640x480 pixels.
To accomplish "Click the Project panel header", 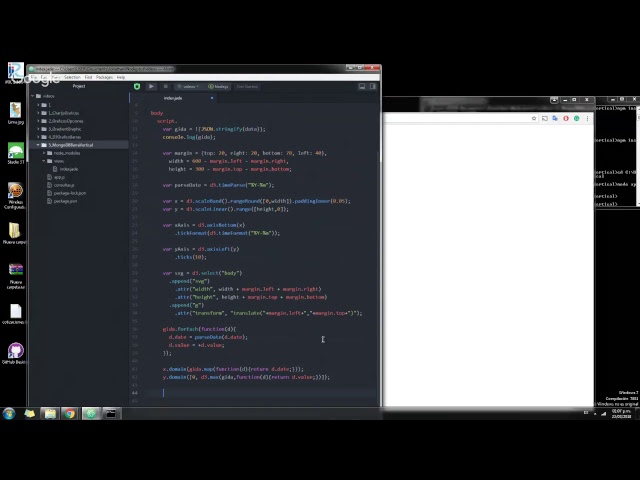I will point(79,86).
